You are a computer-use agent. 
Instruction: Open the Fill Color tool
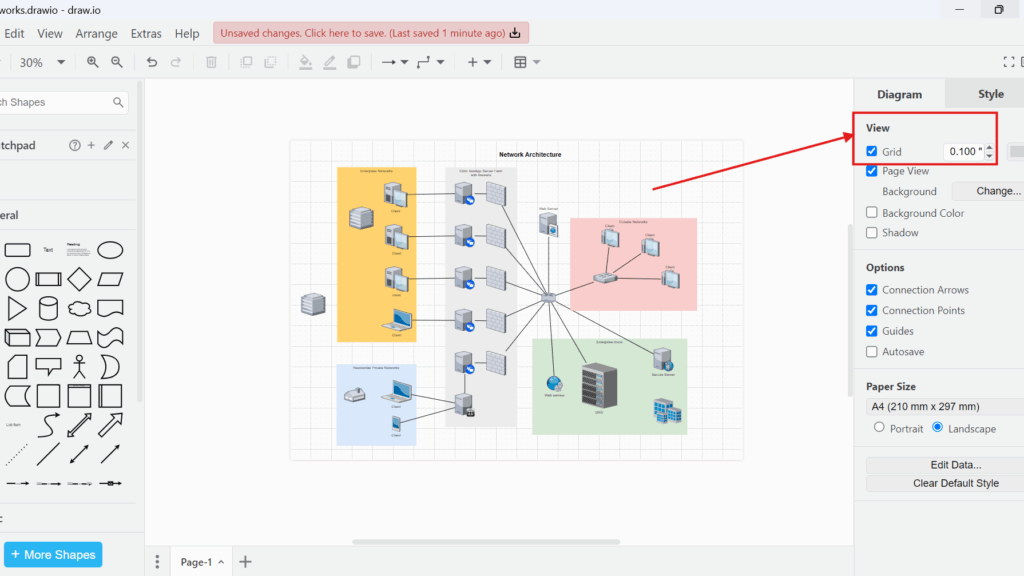pyautogui.click(x=305, y=62)
